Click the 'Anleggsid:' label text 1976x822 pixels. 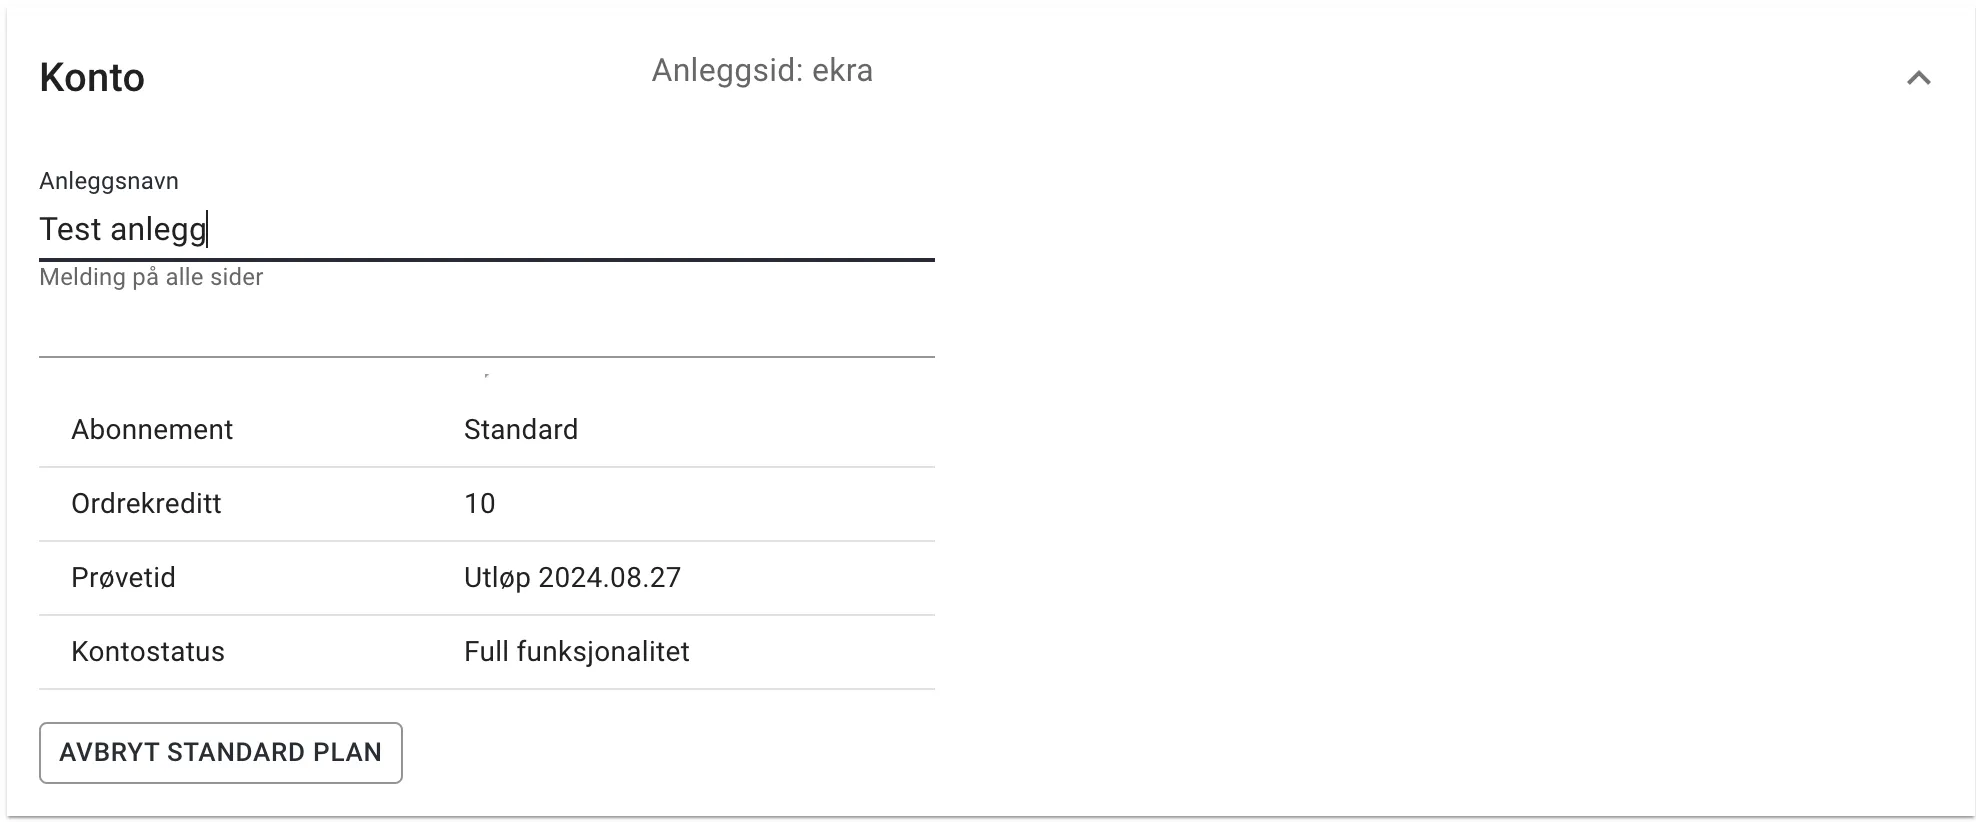(x=727, y=71)
